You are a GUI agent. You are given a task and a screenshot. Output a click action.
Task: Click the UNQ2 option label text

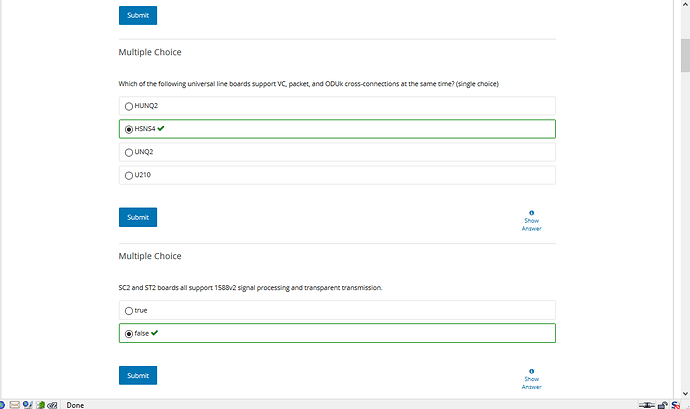144,151
